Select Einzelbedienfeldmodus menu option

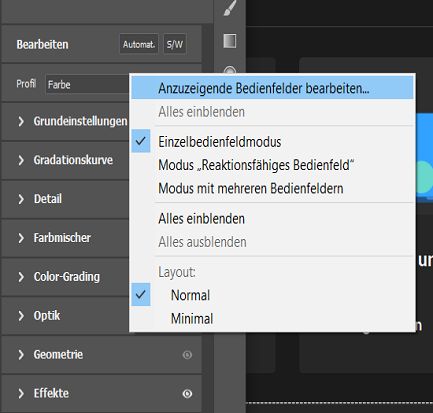point(272,142)
